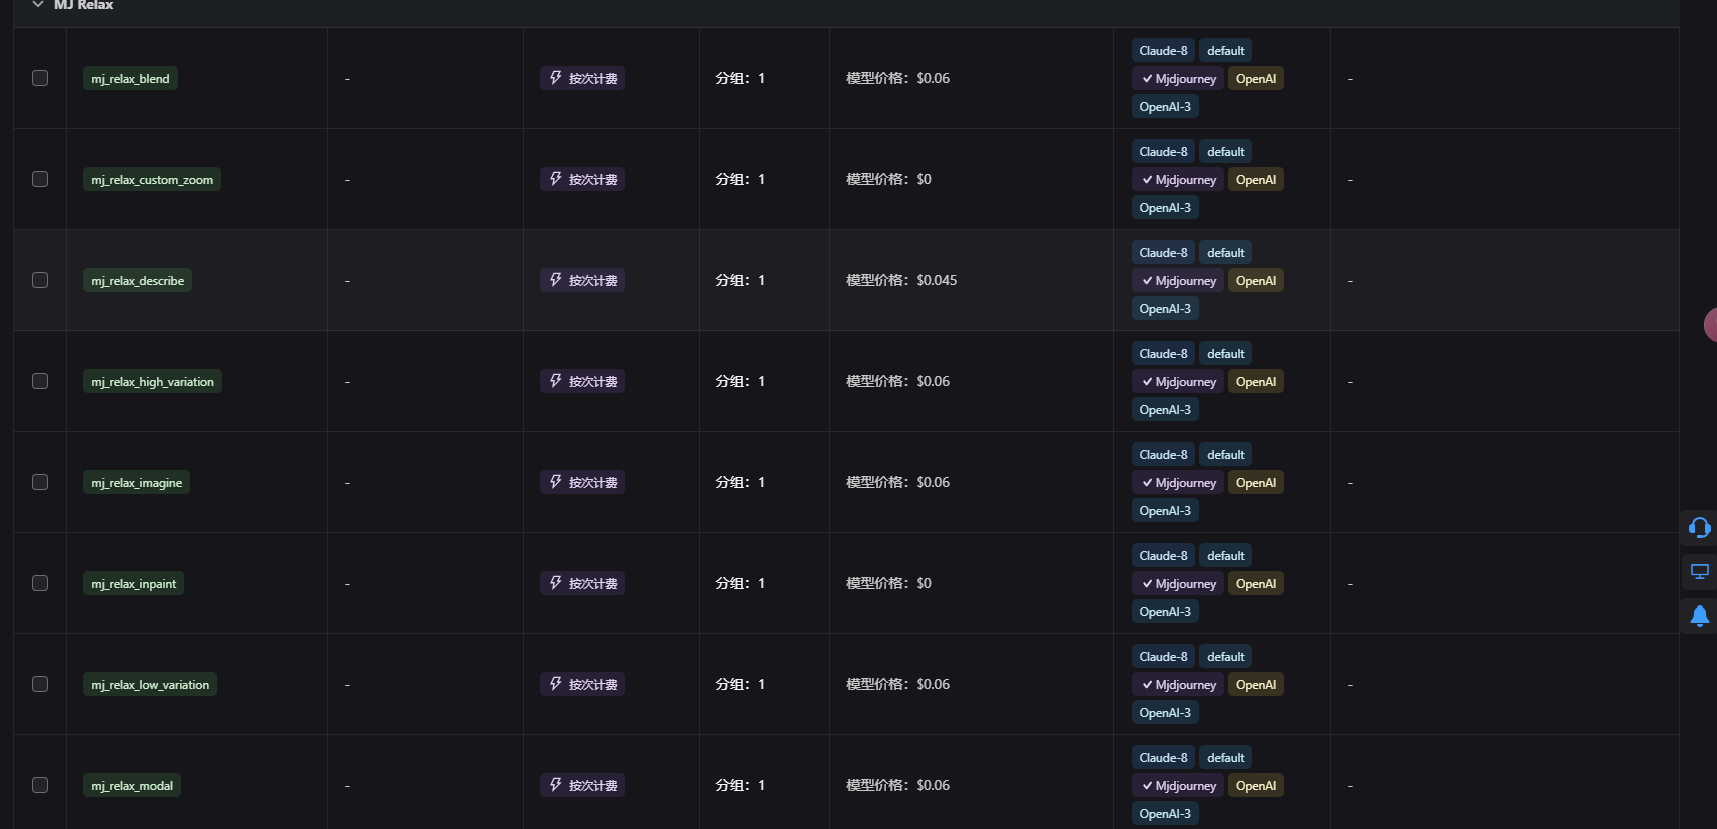Screen dimensions: 1717x829
Task: Click the monitor display icon on right edge
Action: click(1699, 571)
